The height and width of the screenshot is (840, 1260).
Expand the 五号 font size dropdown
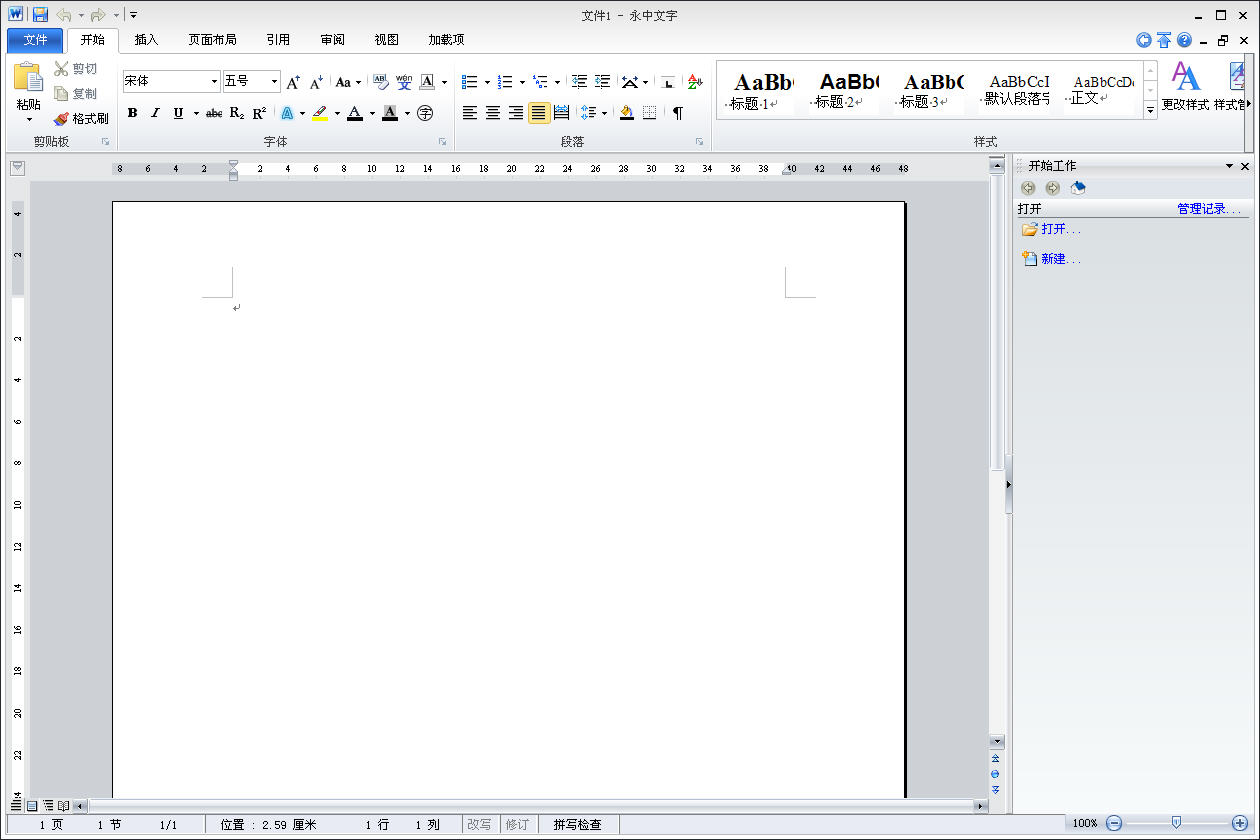pyautogui.click(x=274, y=82)
